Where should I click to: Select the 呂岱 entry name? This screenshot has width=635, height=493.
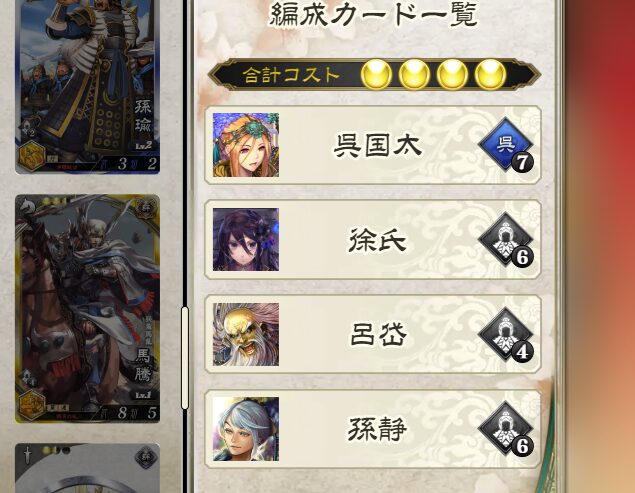pyautogui.click(x=378, y=335)
